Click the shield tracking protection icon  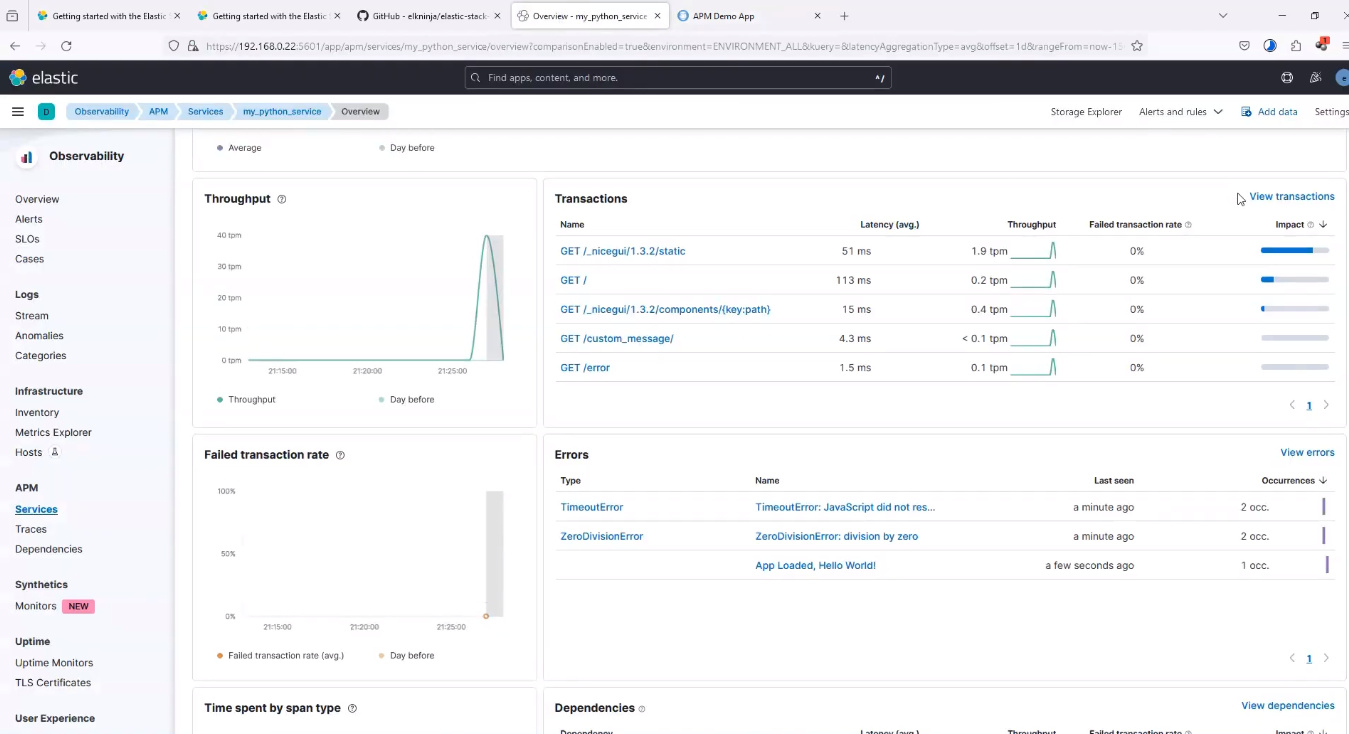[174, 46]
